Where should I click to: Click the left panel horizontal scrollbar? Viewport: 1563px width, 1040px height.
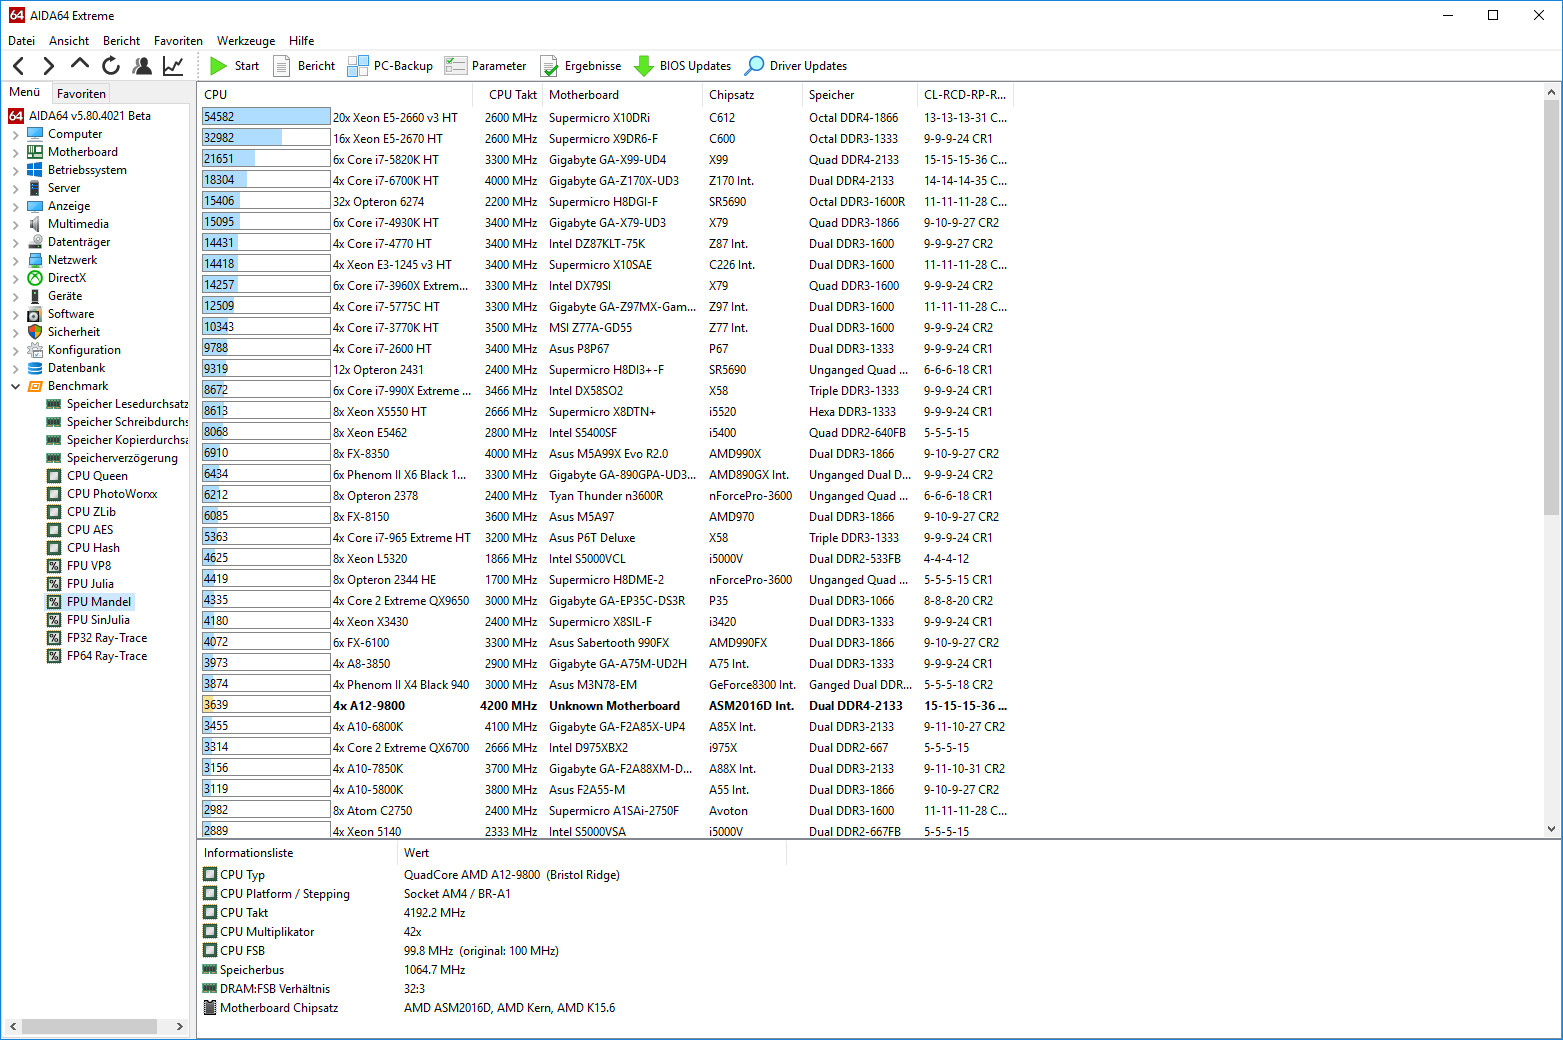(x=90, y=1026)
